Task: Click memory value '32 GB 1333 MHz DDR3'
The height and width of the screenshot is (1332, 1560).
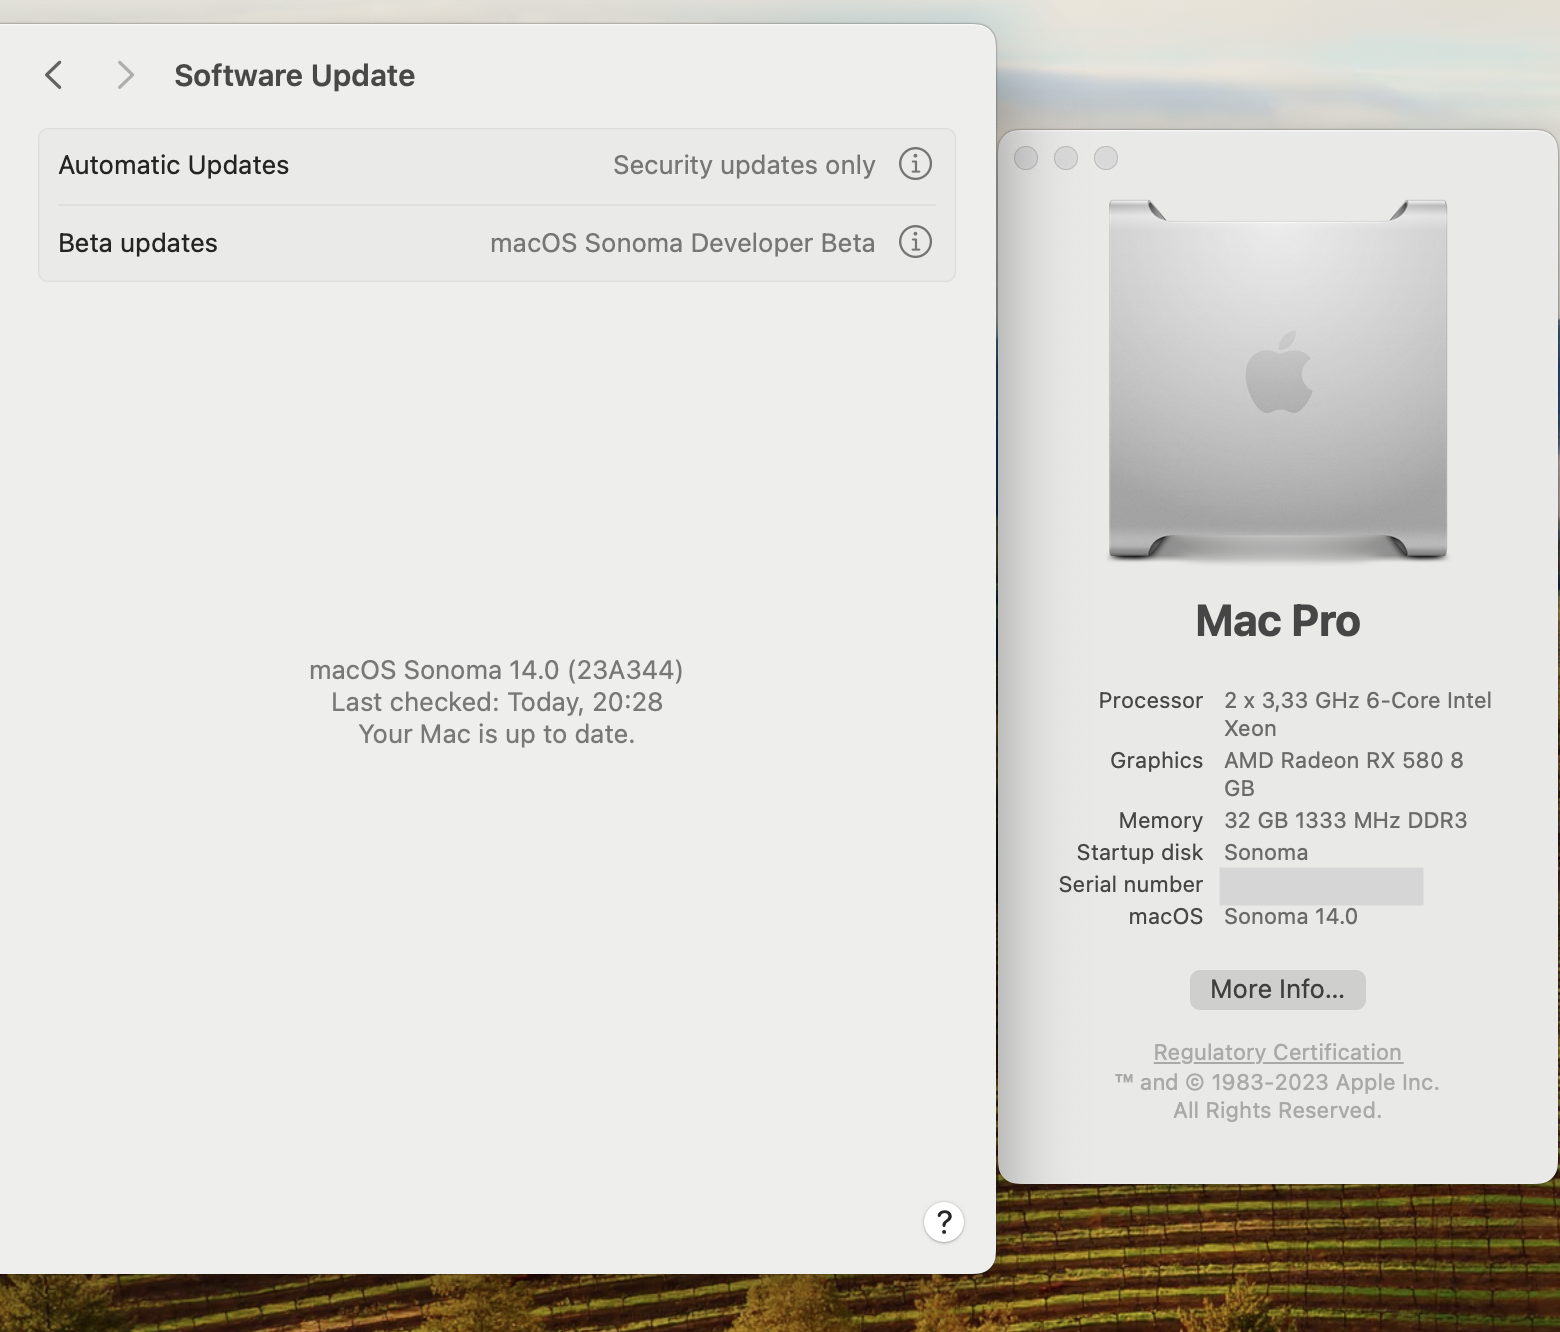Action: (1346, 820)
